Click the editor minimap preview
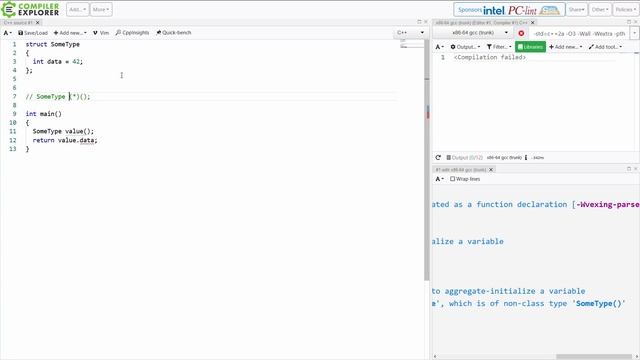Screen dimensions: 640x360 coord(411,44)
